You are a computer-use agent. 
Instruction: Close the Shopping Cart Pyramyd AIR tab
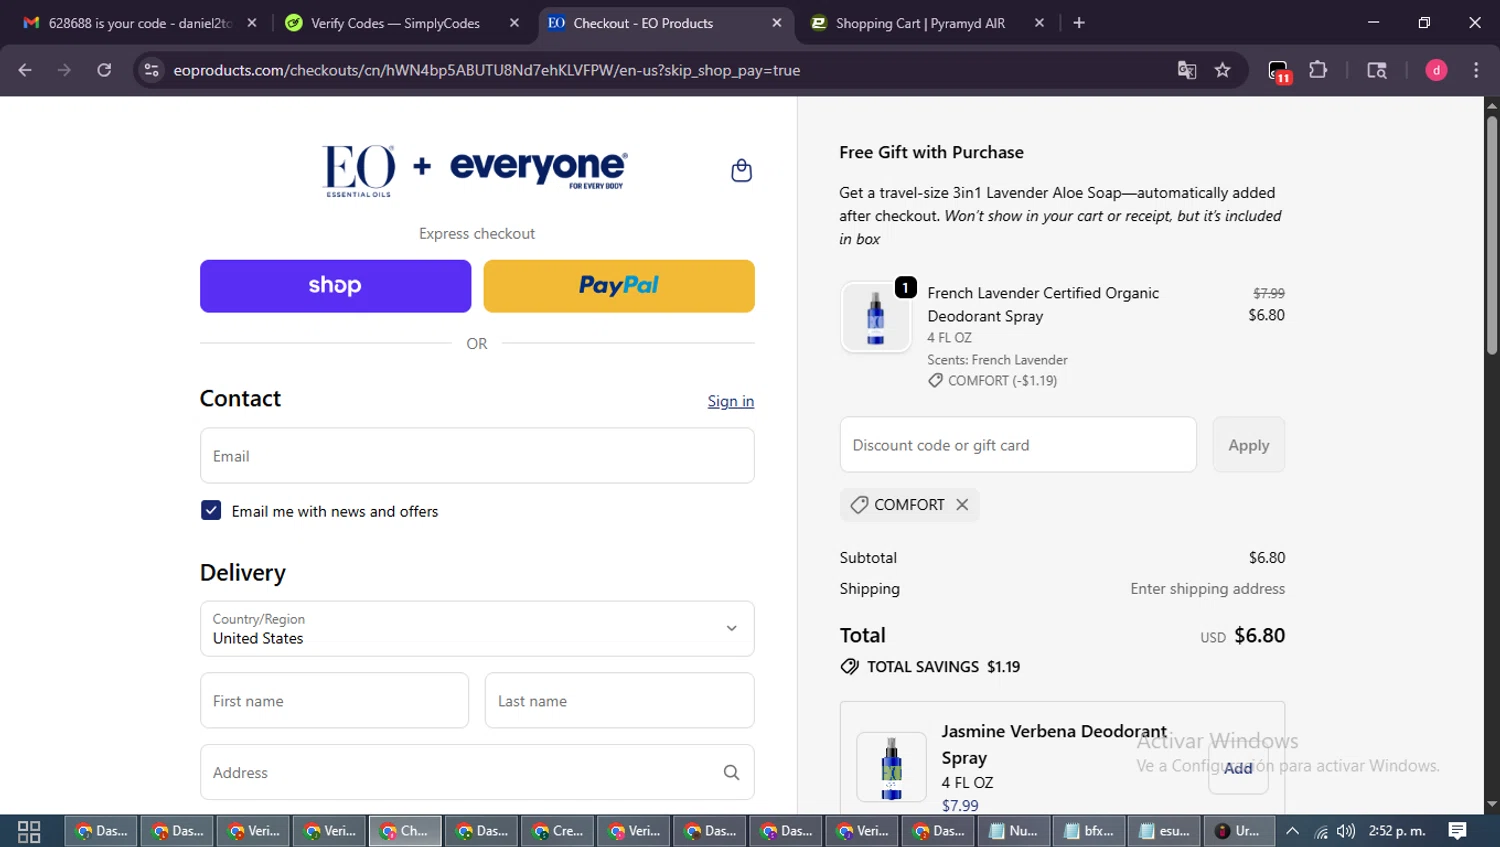1039,23
